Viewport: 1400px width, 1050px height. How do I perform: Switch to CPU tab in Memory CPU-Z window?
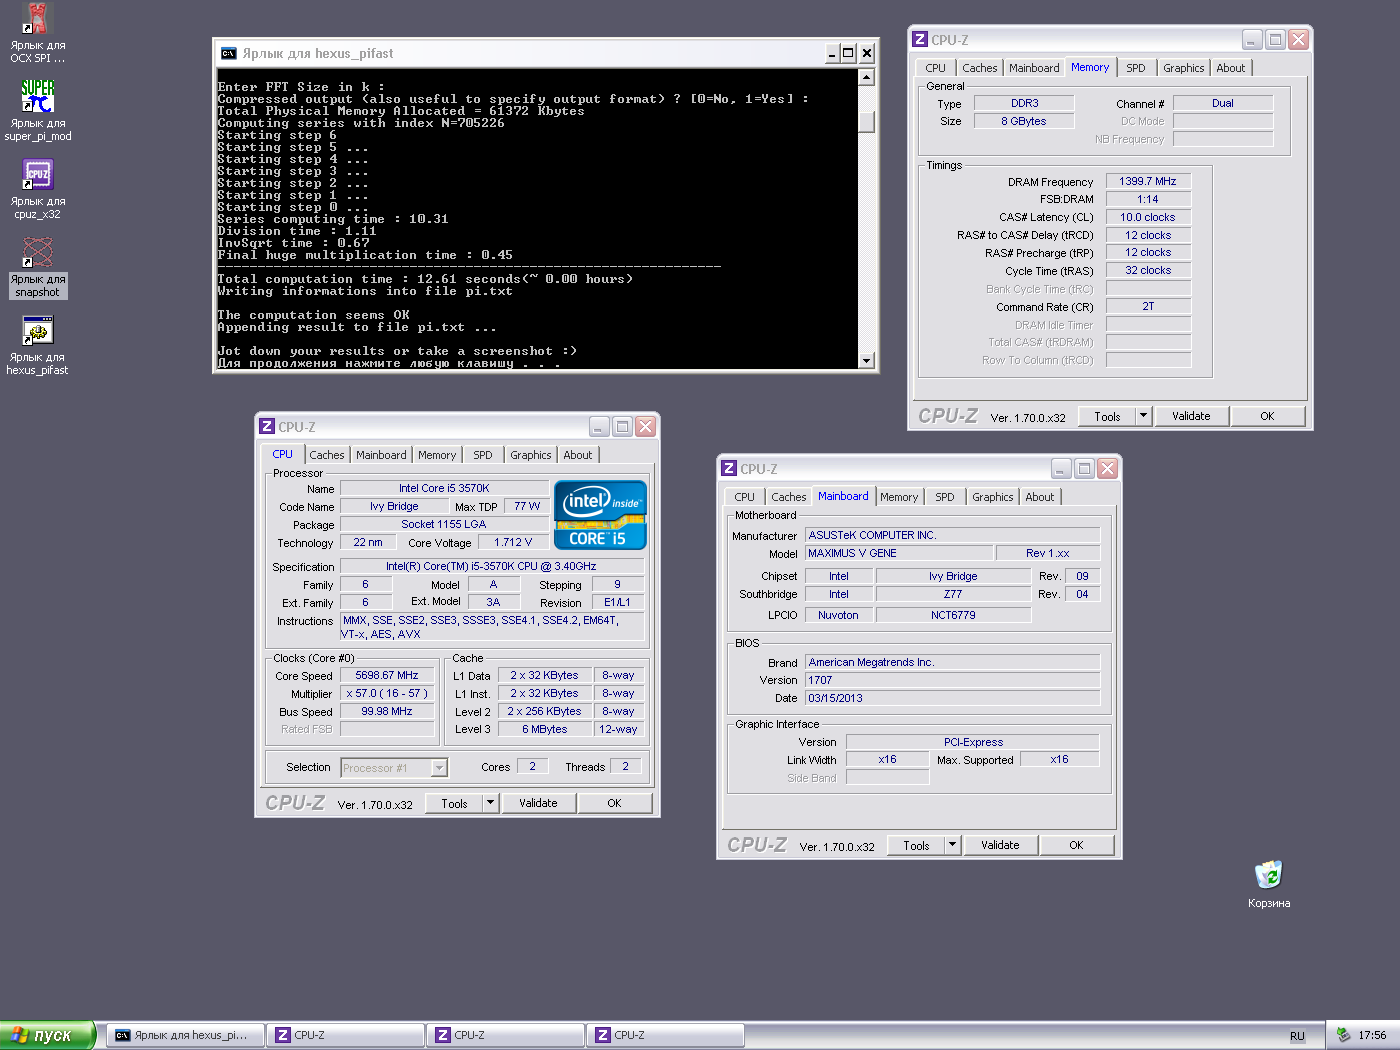point(935,68)
